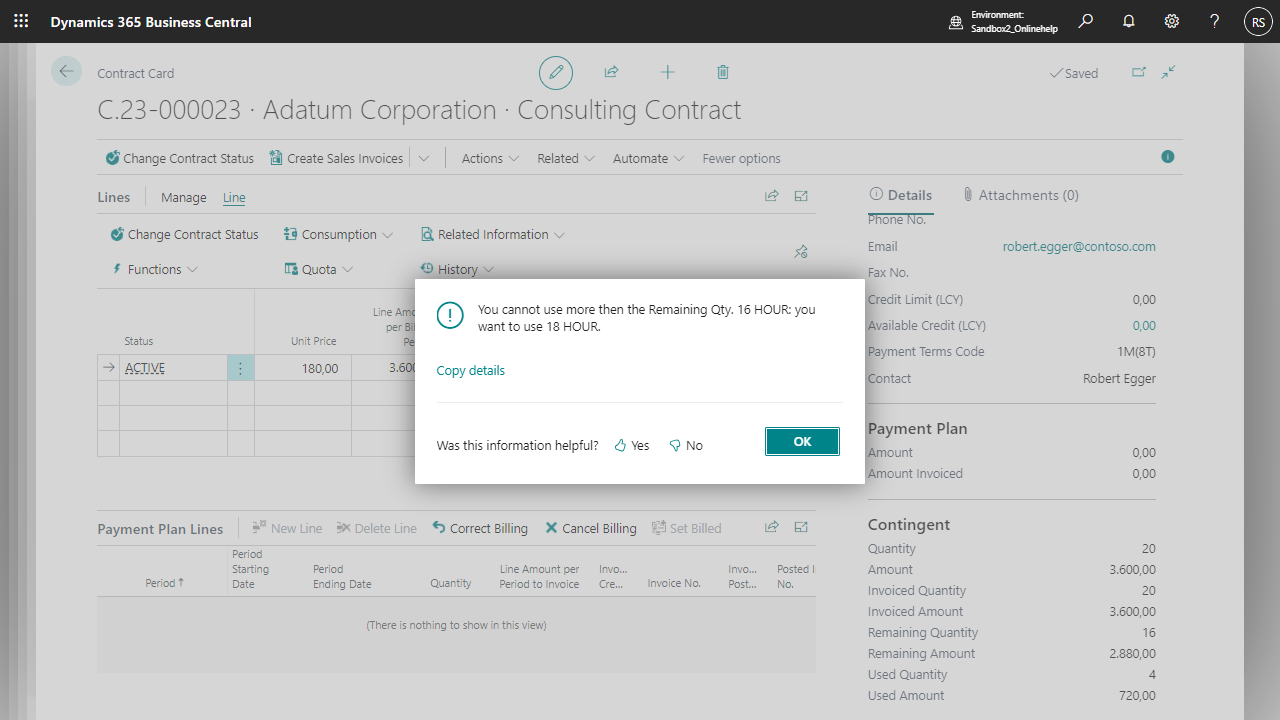The image size is (1280, 720).
Task: Click Change Contract Status in top action bar
Action: tap(180, 158)
